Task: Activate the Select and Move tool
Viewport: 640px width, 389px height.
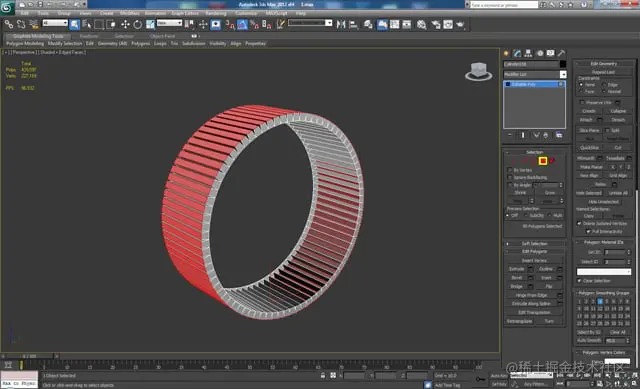Action: coord(125,24)
